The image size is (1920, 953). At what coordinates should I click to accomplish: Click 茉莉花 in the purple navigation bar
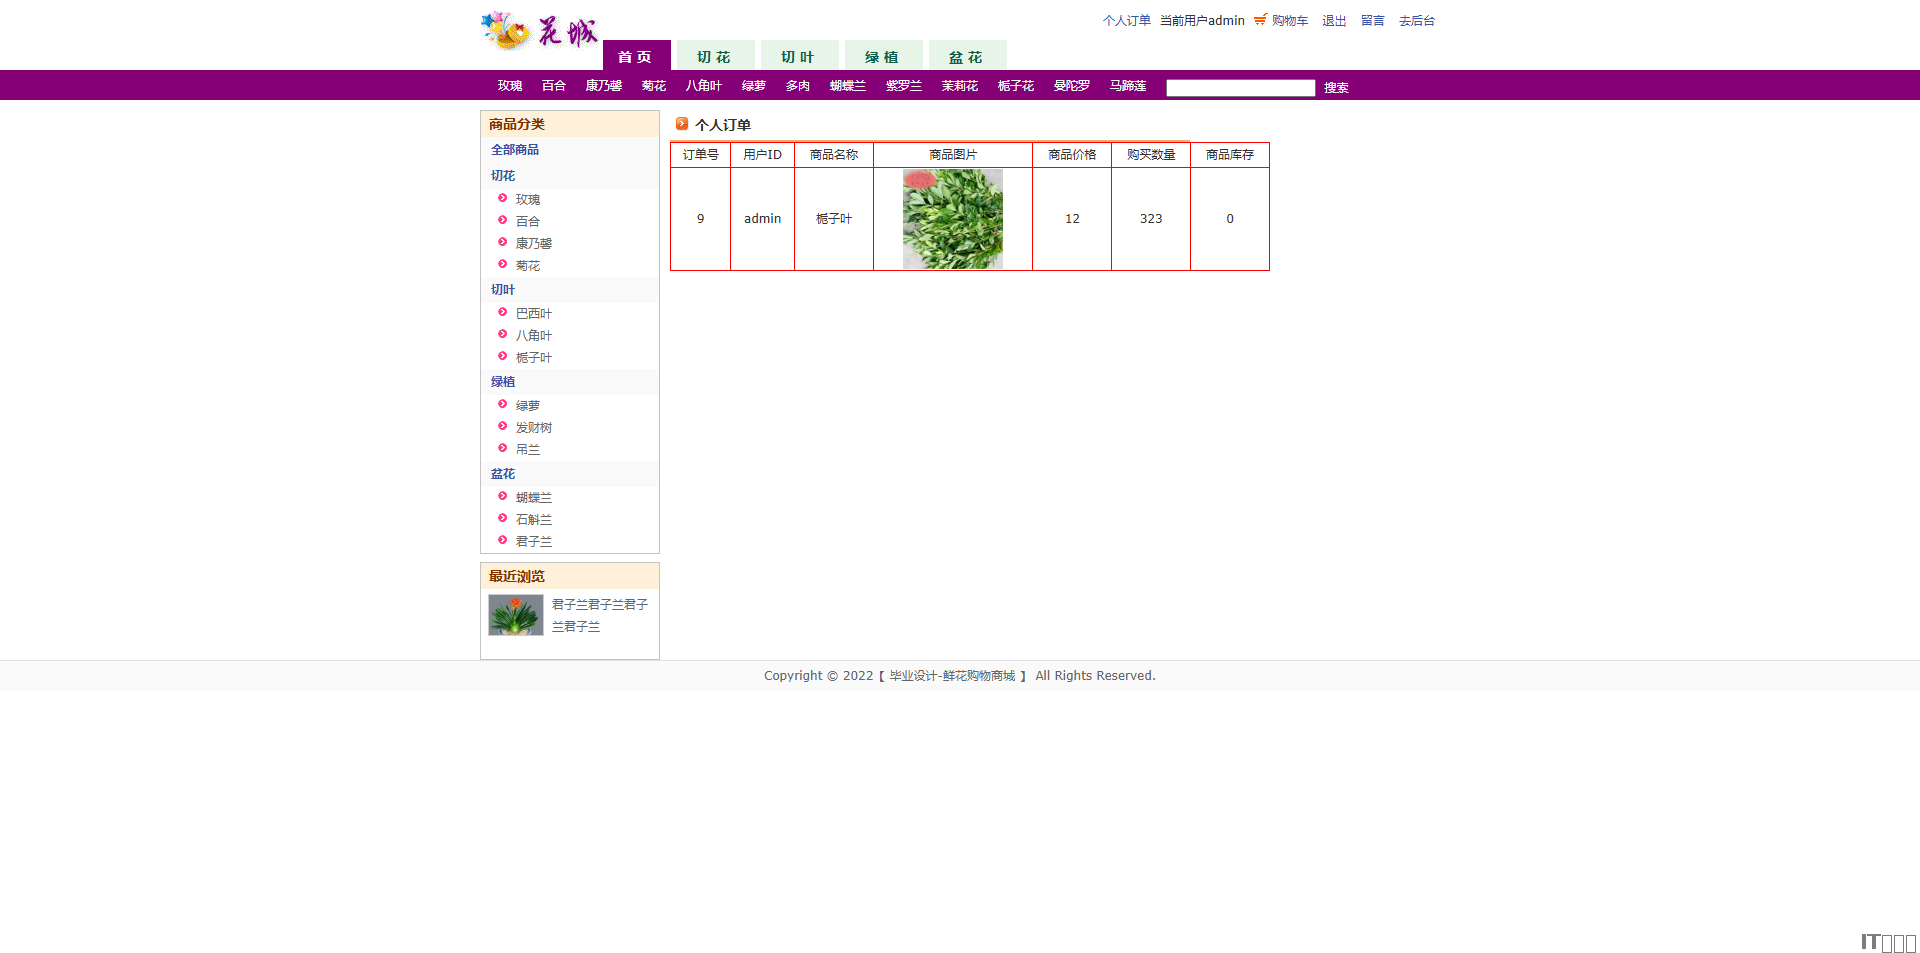coord(959,86)
